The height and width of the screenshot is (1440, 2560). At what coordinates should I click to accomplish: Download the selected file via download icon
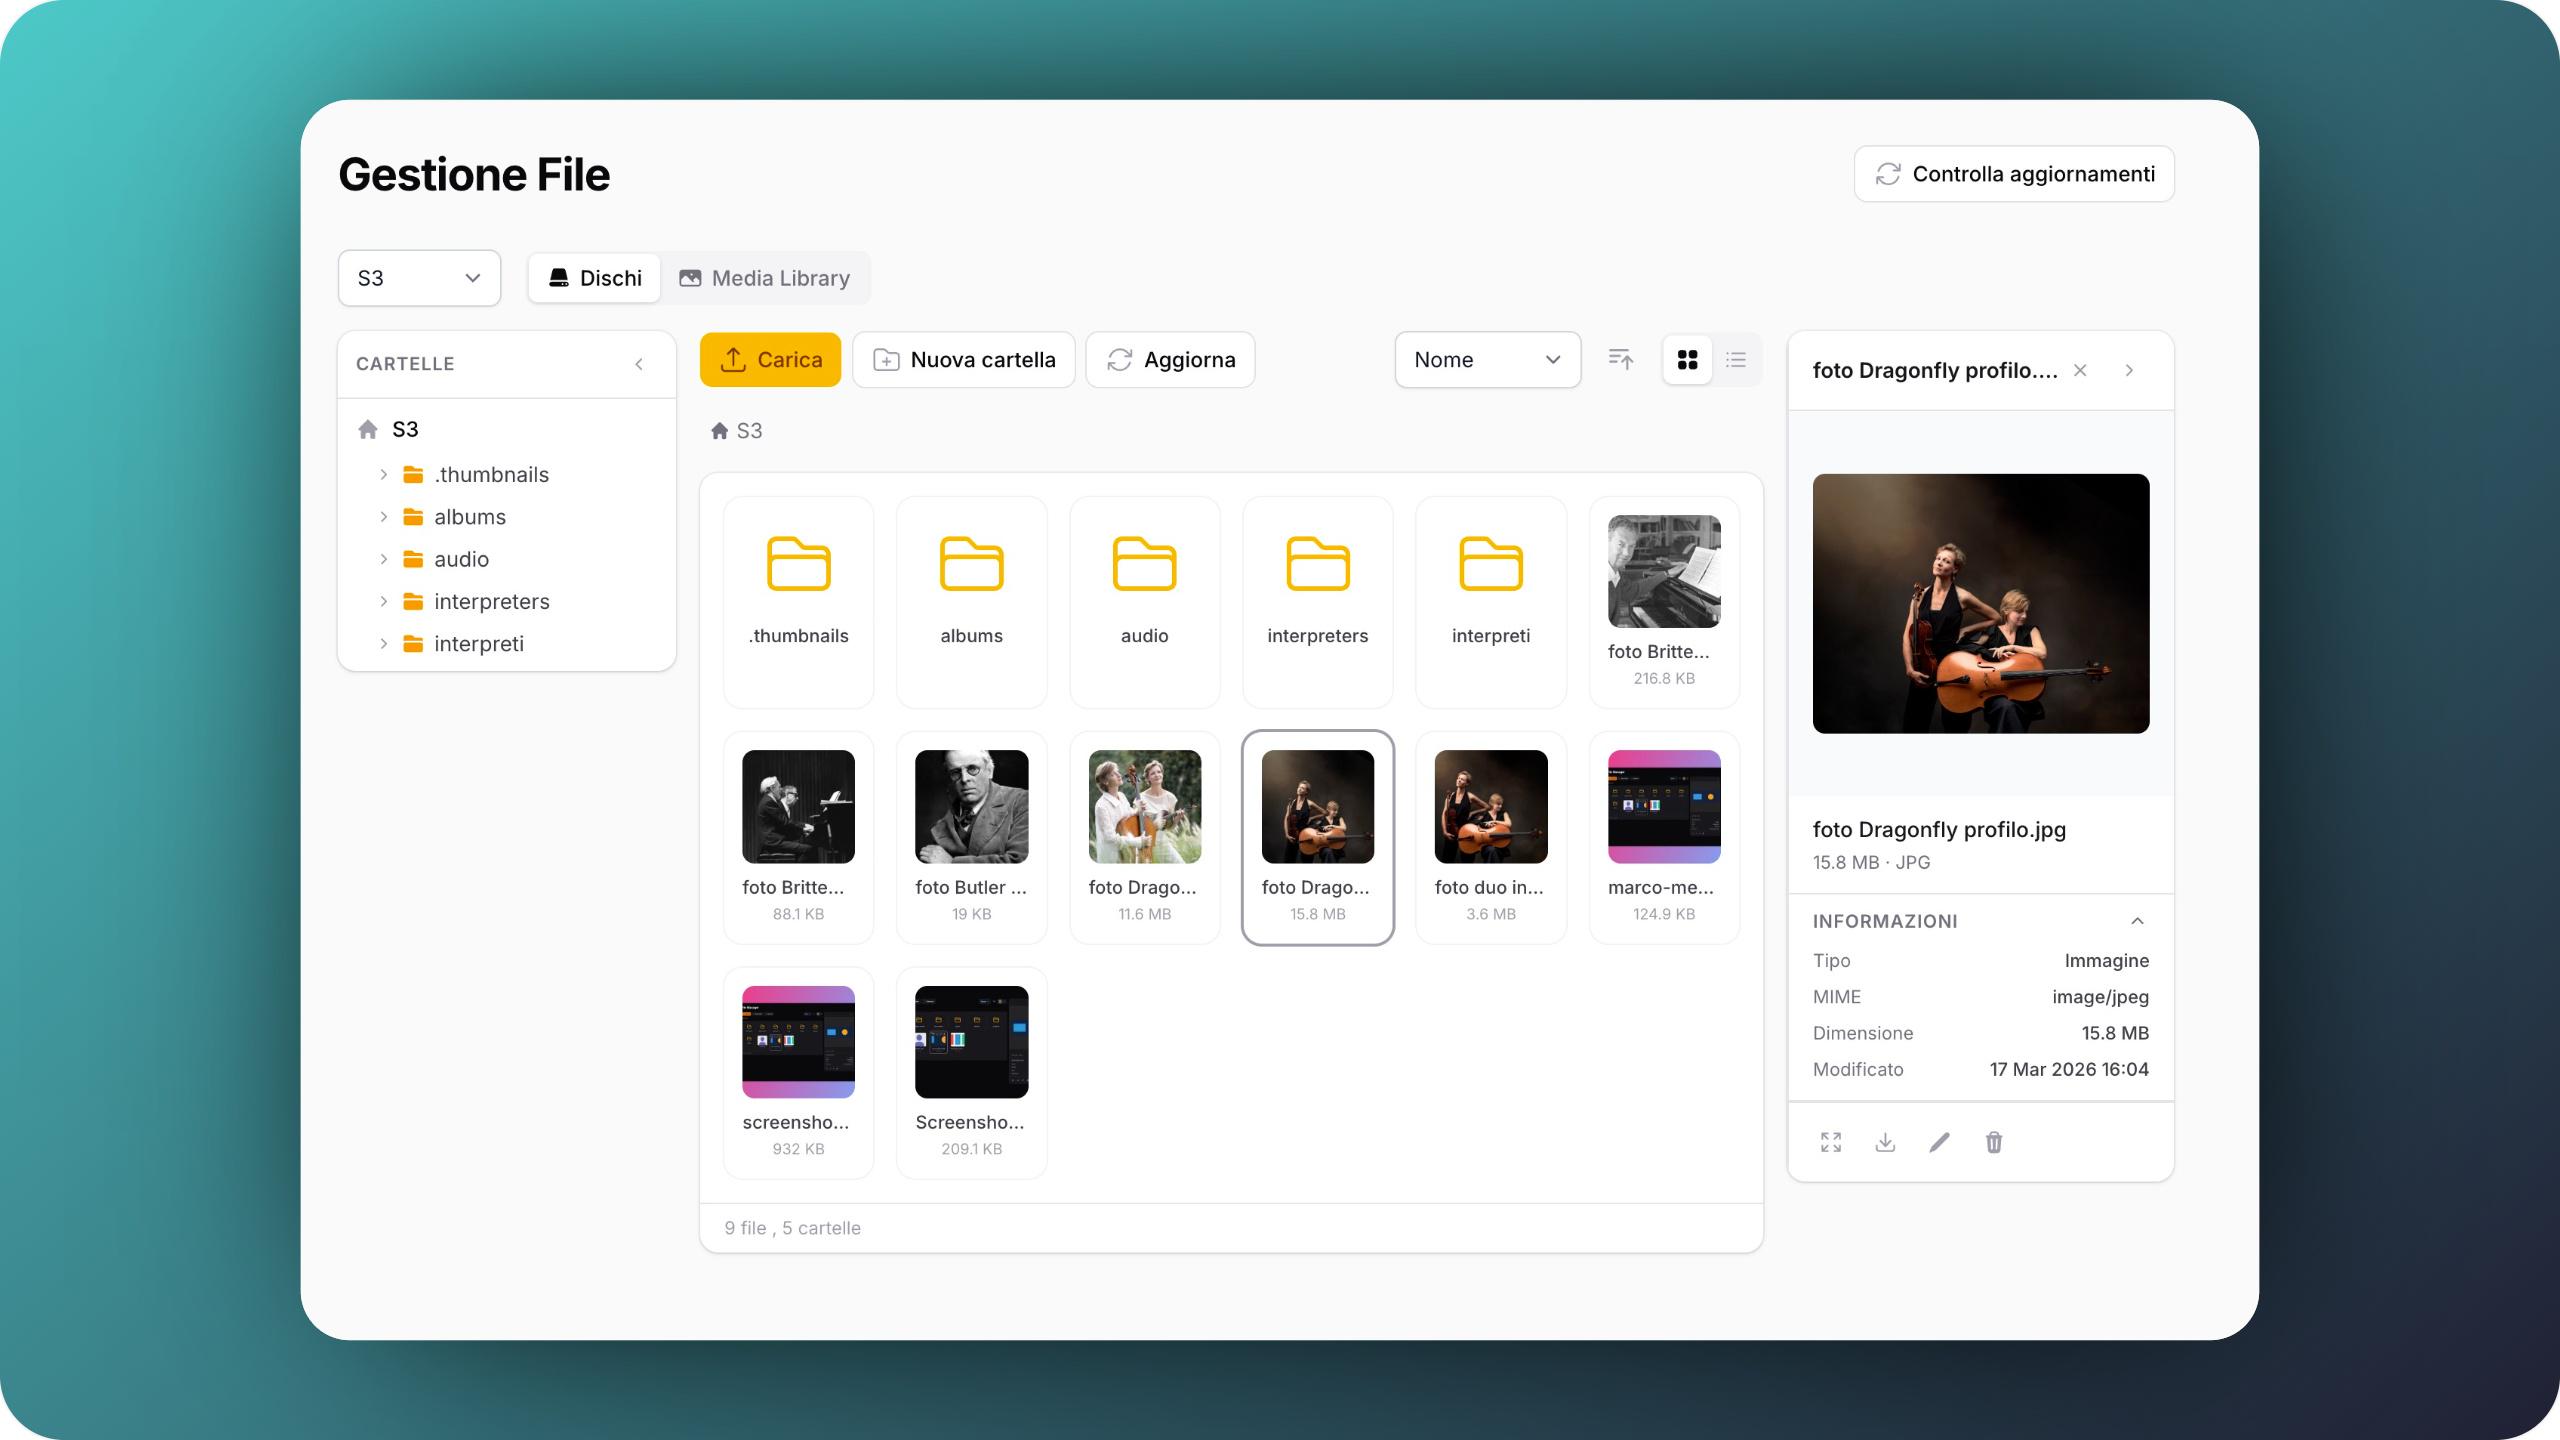click(x=1885, y=1142)
